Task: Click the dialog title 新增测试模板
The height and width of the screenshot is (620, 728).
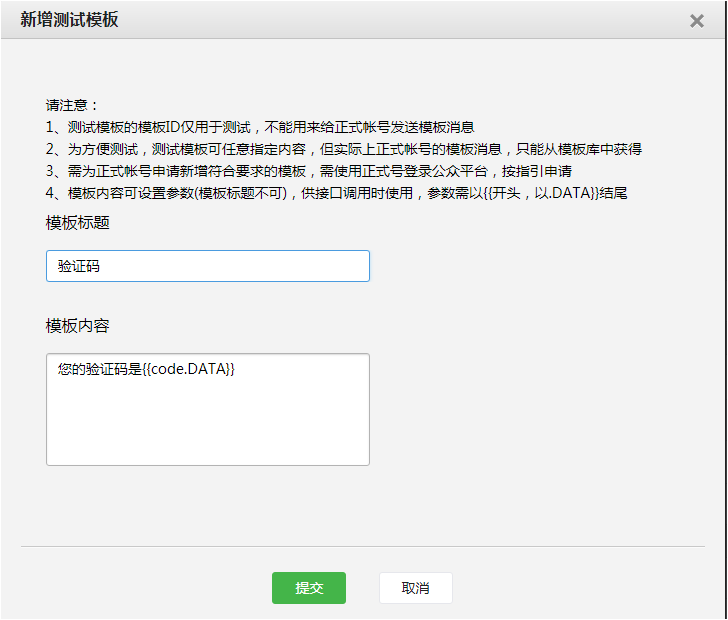Action: pyautogui.click(x=69, y=20)
